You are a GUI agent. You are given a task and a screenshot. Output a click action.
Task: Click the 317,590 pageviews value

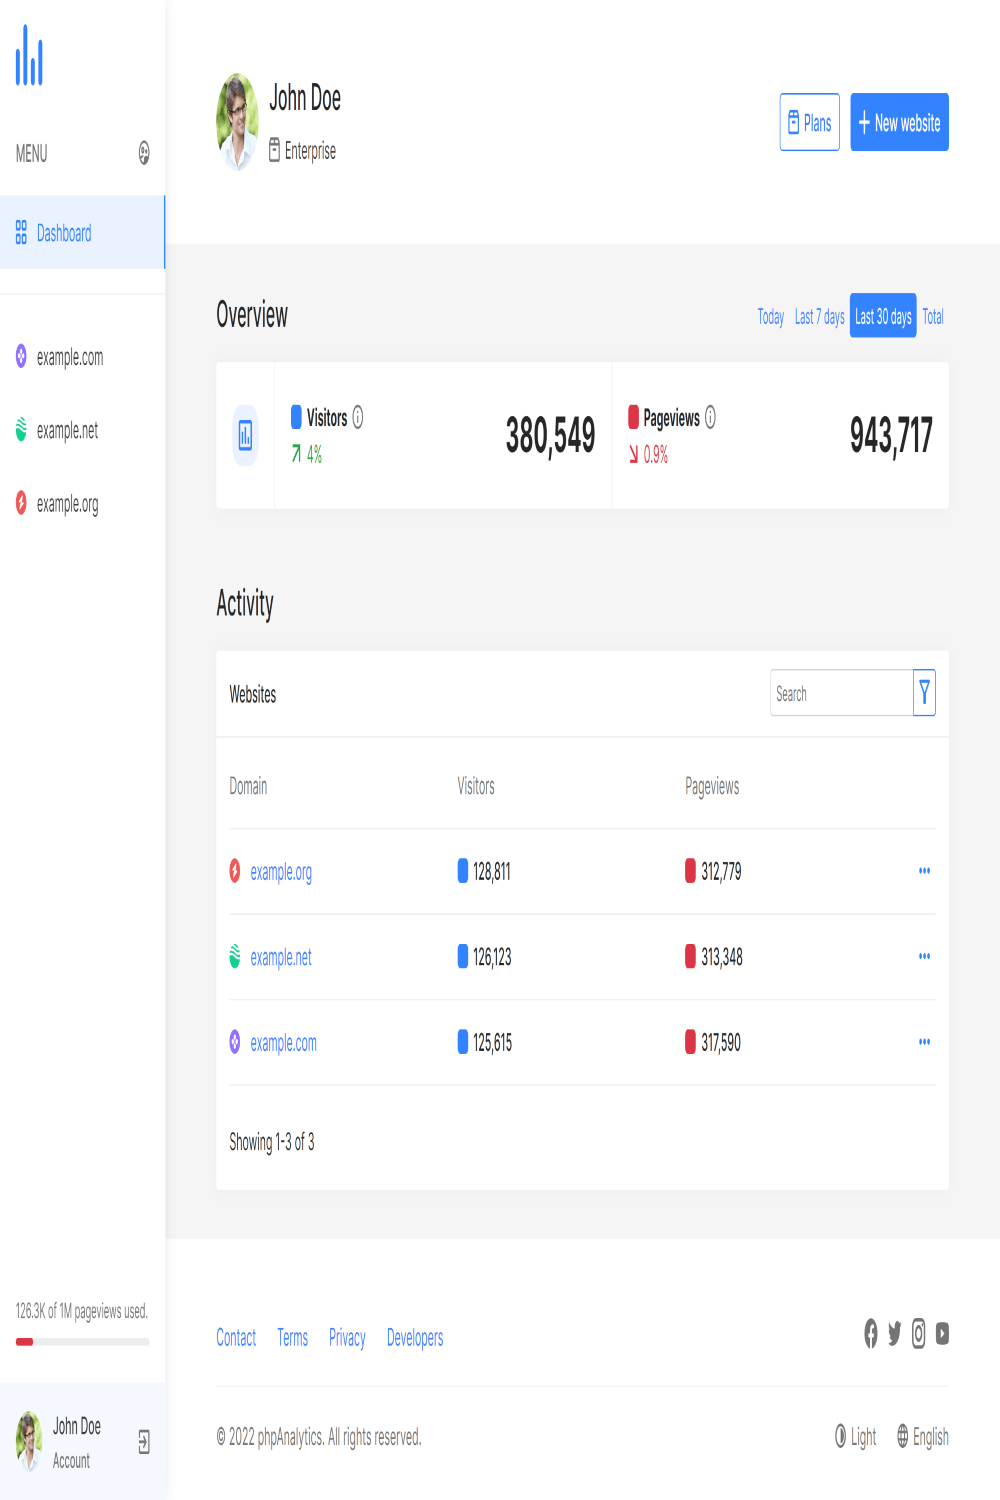721,1043
